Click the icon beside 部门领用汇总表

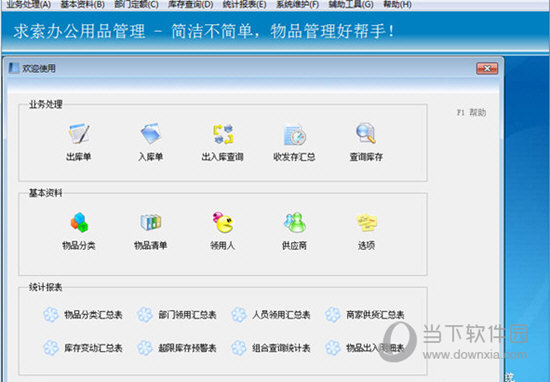click(145, 315)
